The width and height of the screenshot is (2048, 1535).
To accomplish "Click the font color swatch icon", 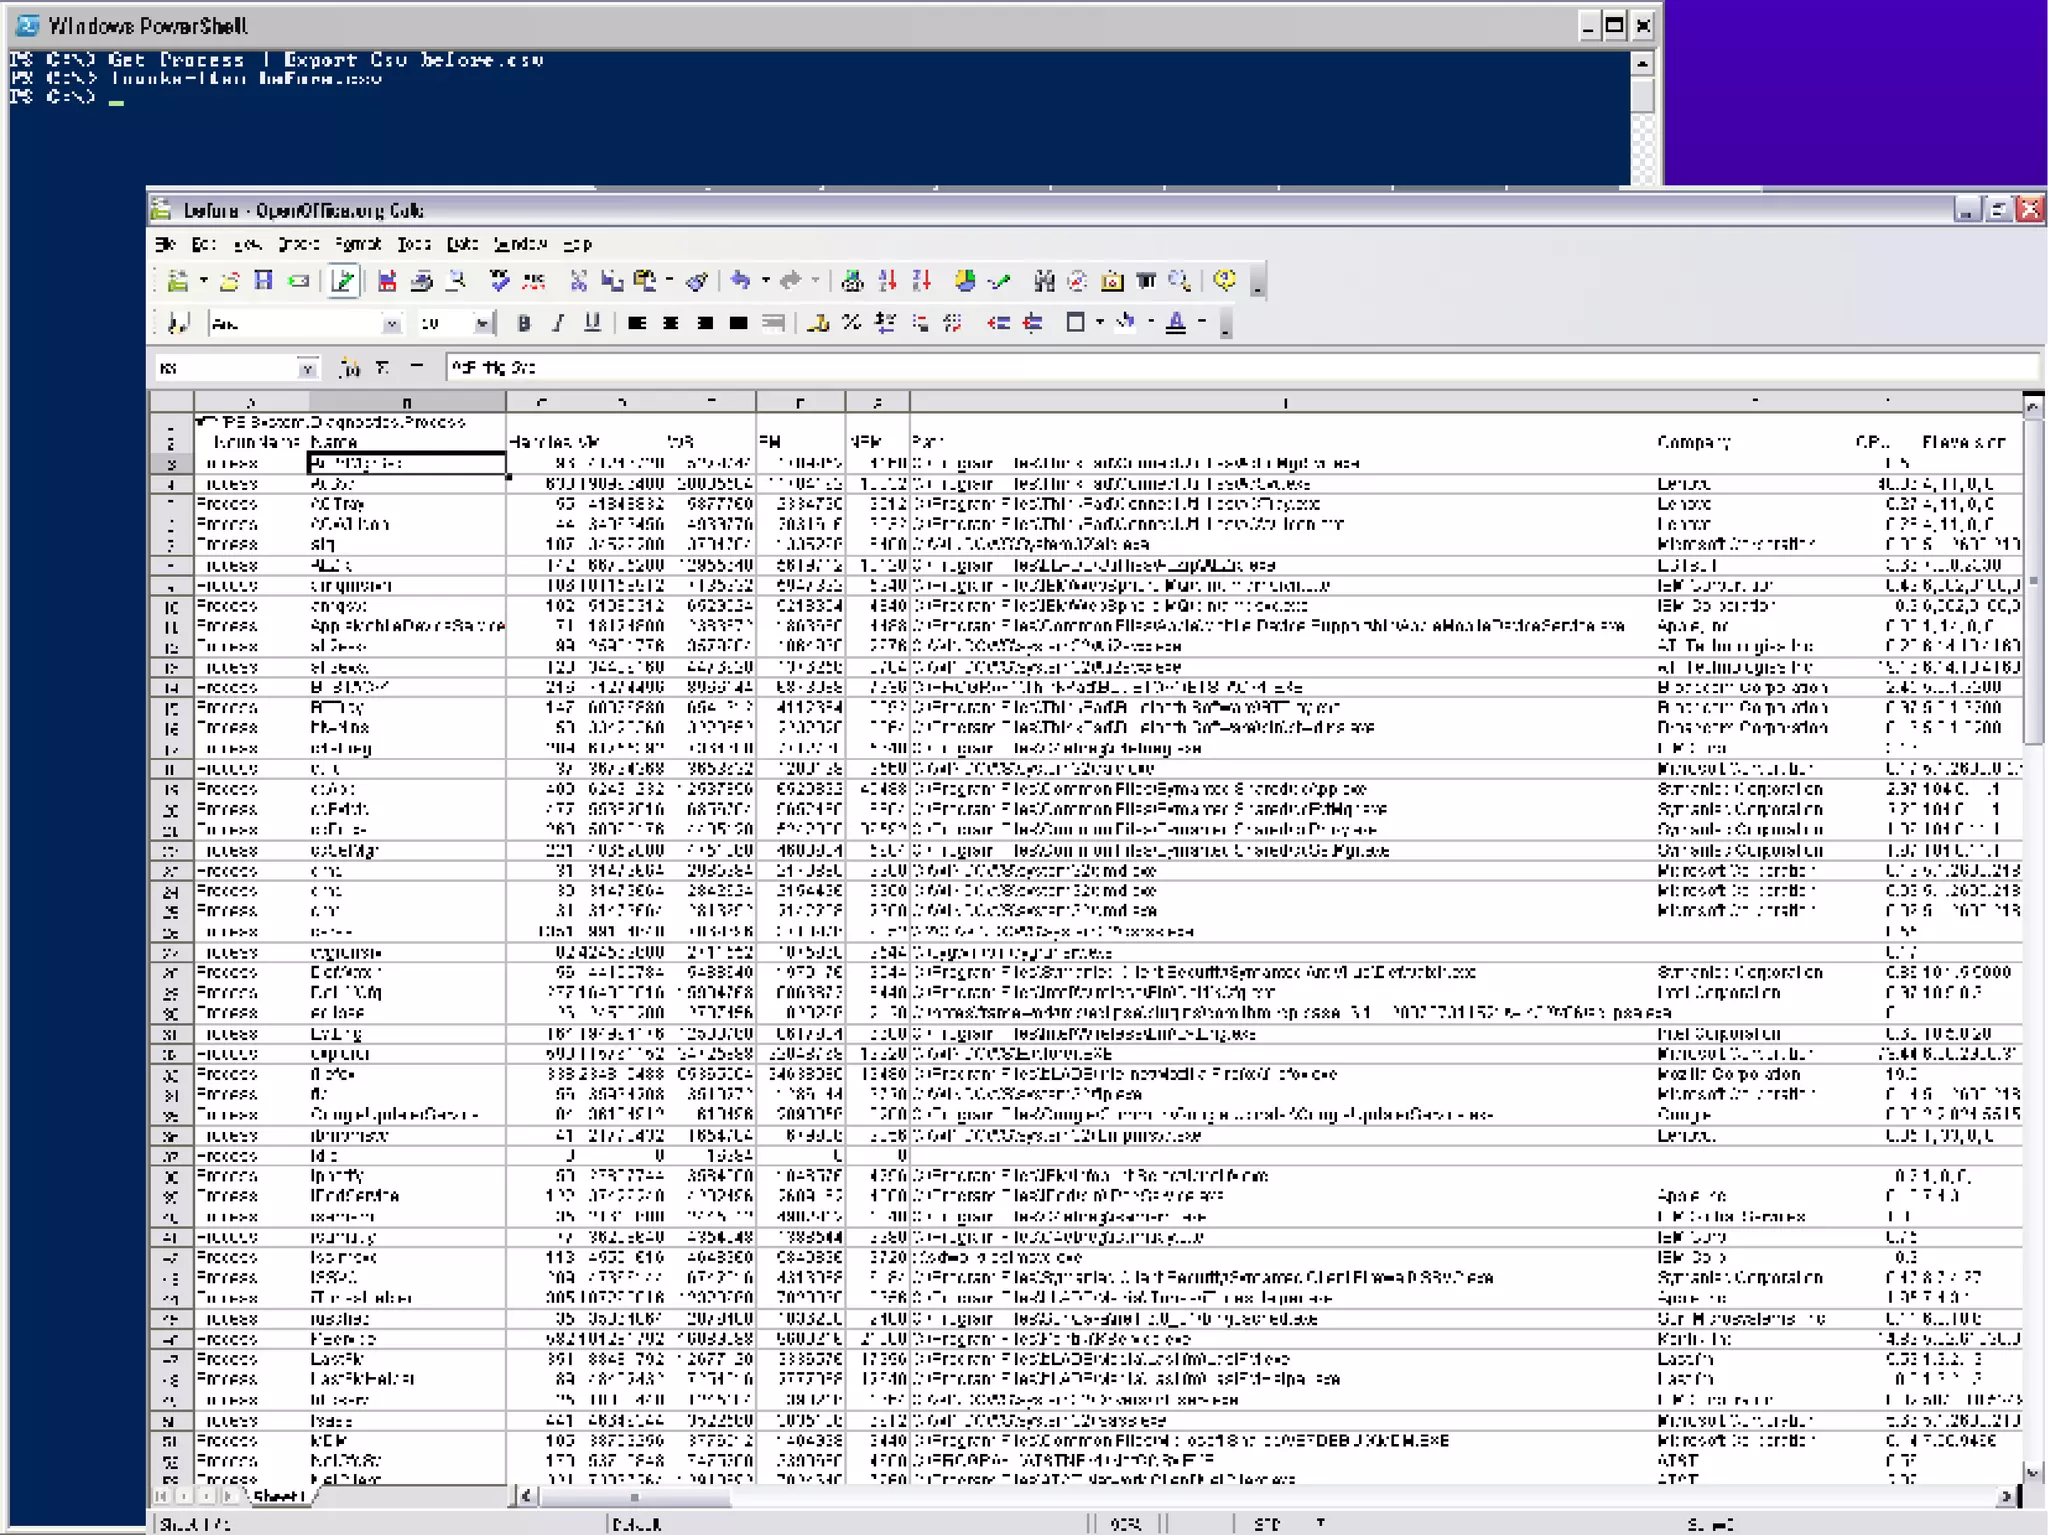I will [x=1176, y=322].
